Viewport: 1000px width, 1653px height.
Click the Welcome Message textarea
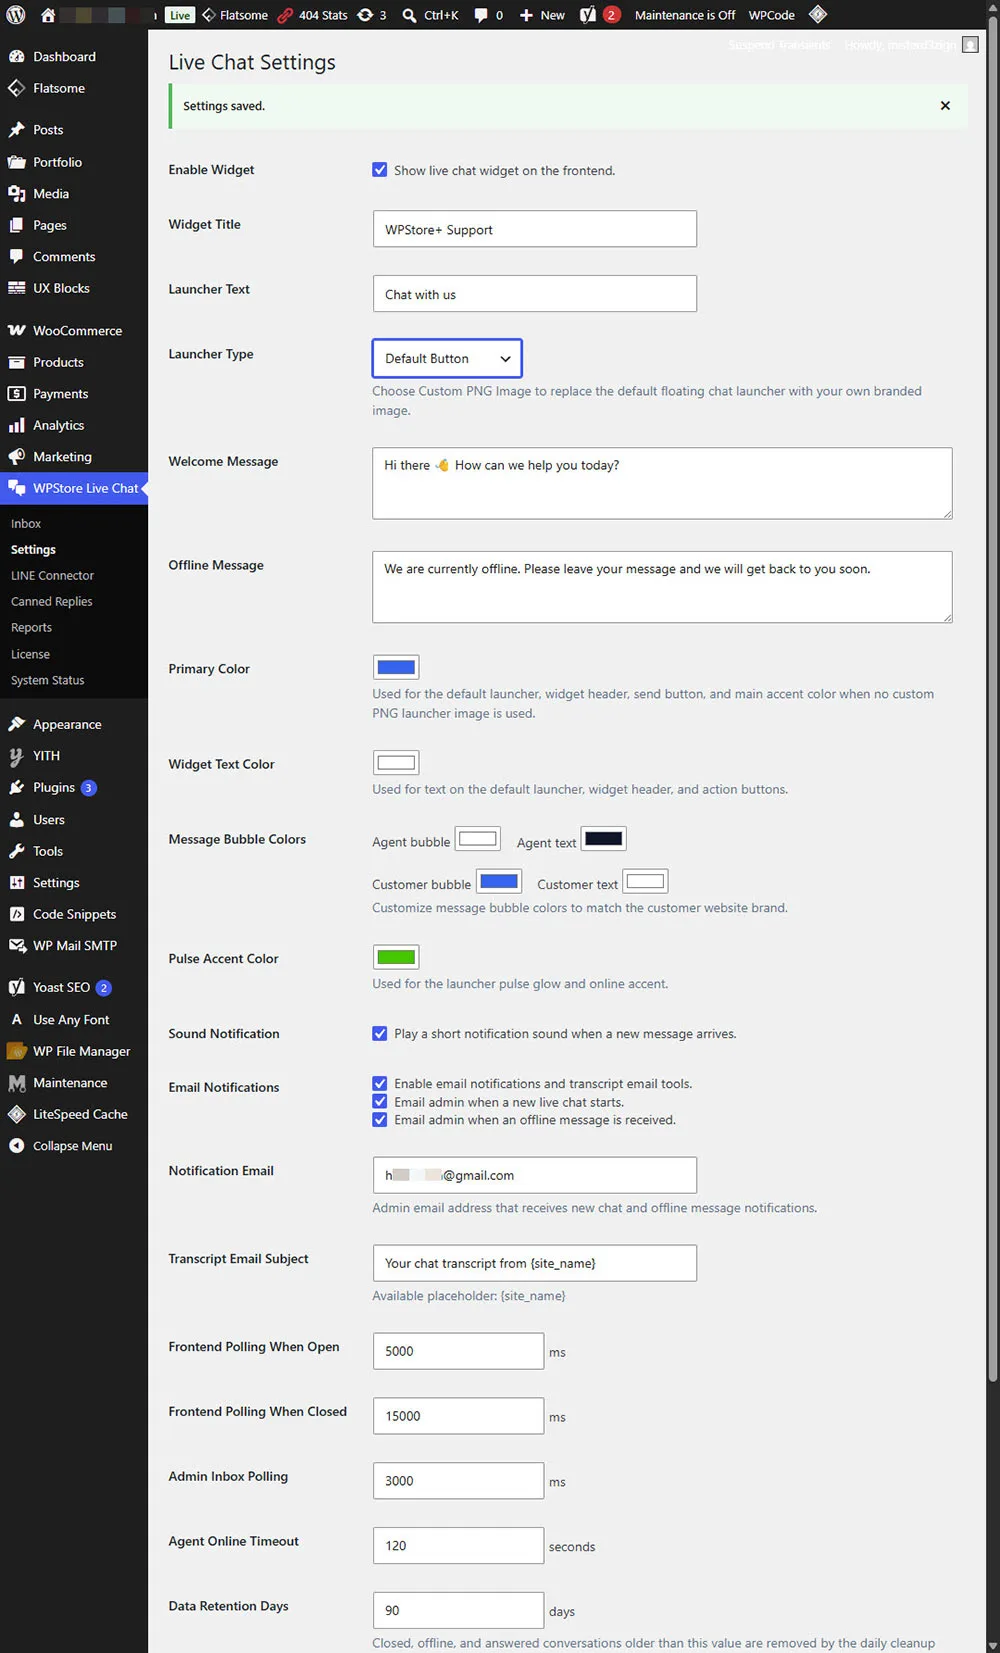point(662,483)
